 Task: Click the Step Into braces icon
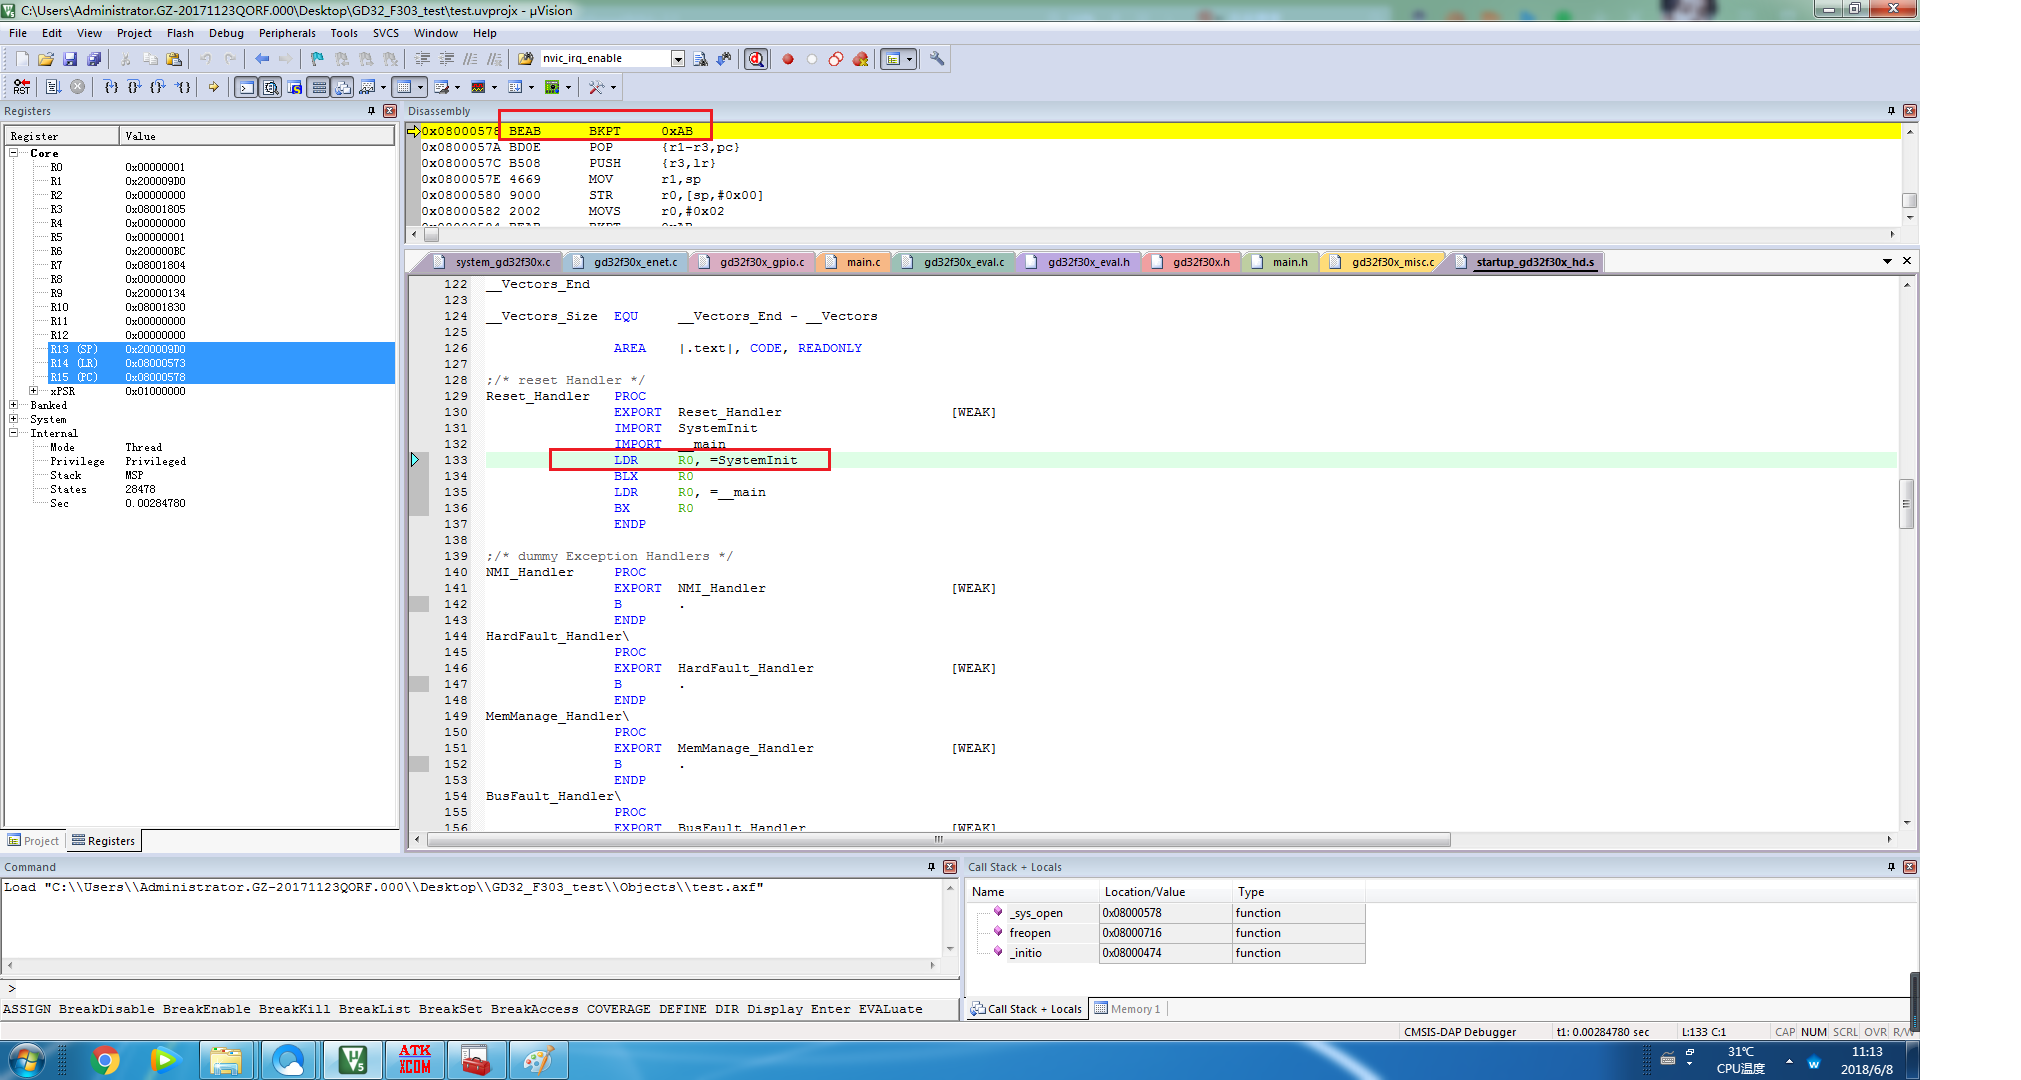[x=111, y=87]
